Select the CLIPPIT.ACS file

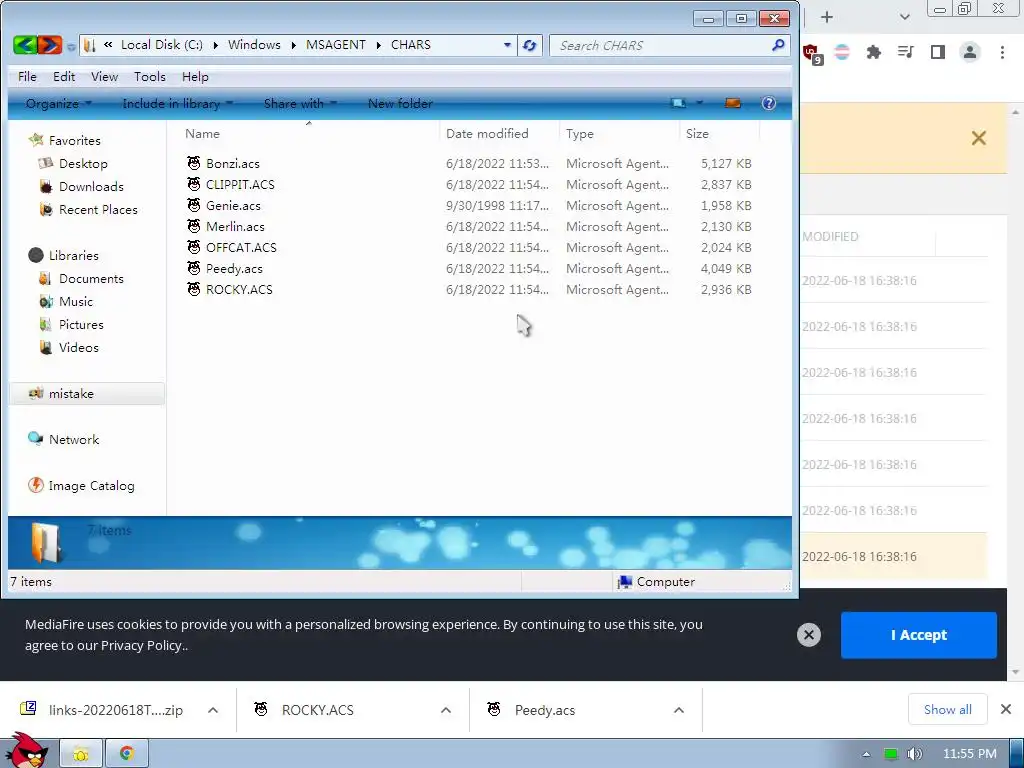[240, 184]
